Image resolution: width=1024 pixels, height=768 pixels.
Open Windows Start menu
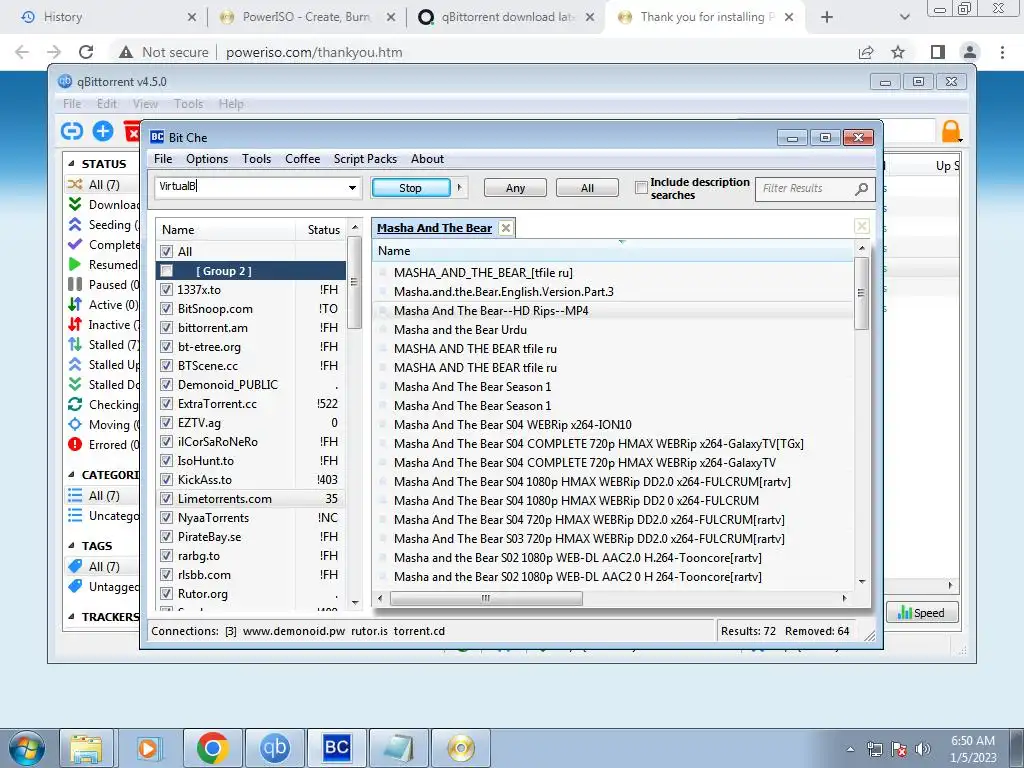tap(26, 748)
